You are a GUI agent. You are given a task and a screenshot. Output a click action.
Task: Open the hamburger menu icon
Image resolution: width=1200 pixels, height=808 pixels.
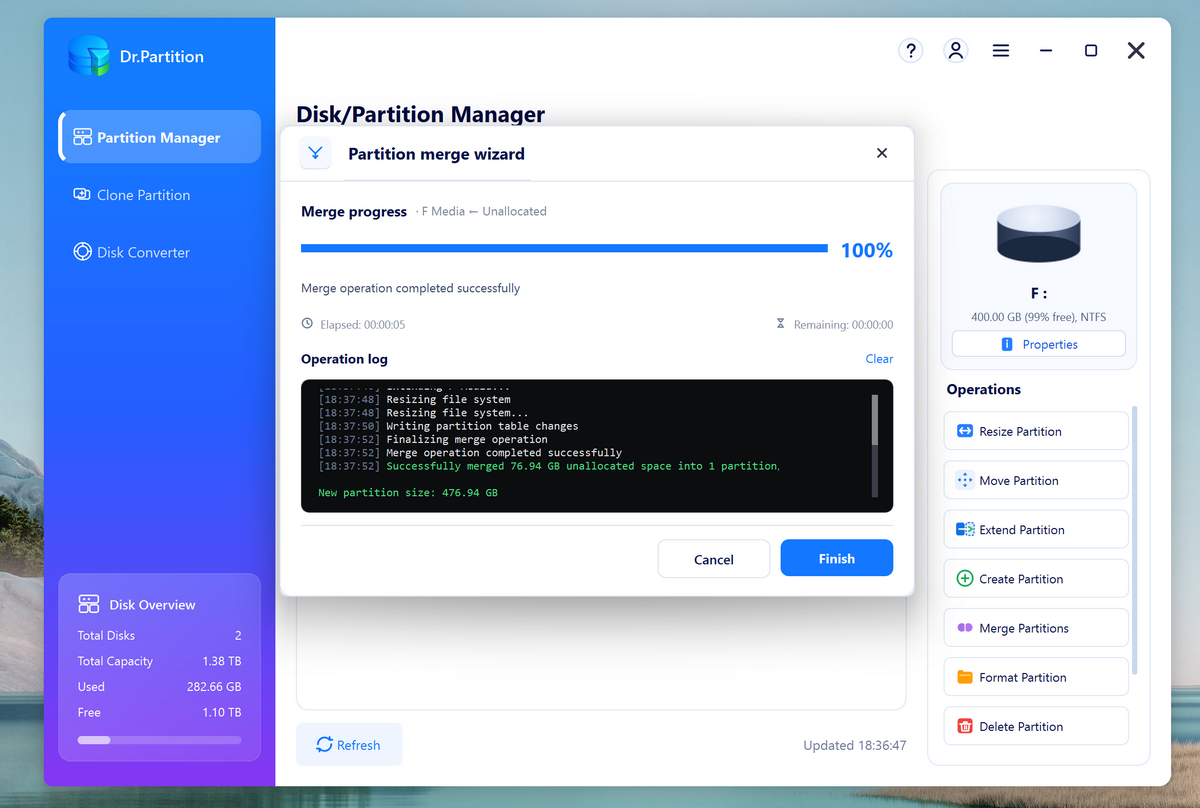point(1001,51)
